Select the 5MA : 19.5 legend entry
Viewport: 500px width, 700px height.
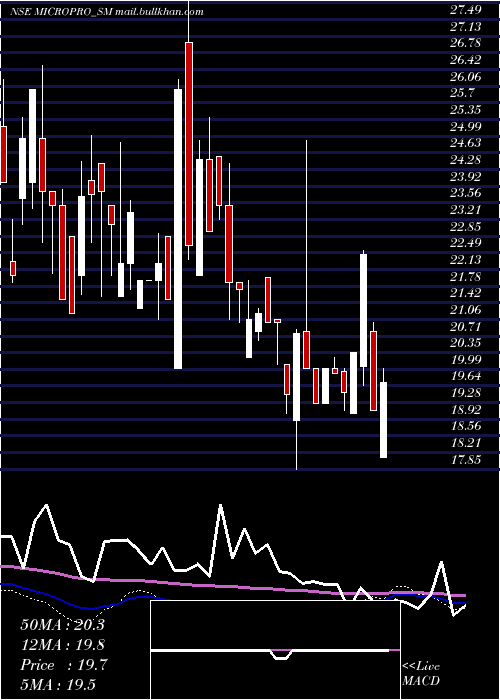coord(59,685)
